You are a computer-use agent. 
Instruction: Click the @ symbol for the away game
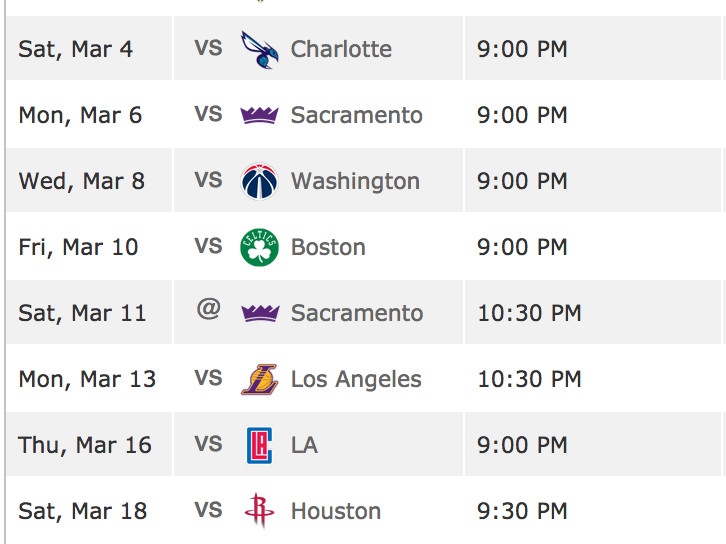(x=208, y=309)
